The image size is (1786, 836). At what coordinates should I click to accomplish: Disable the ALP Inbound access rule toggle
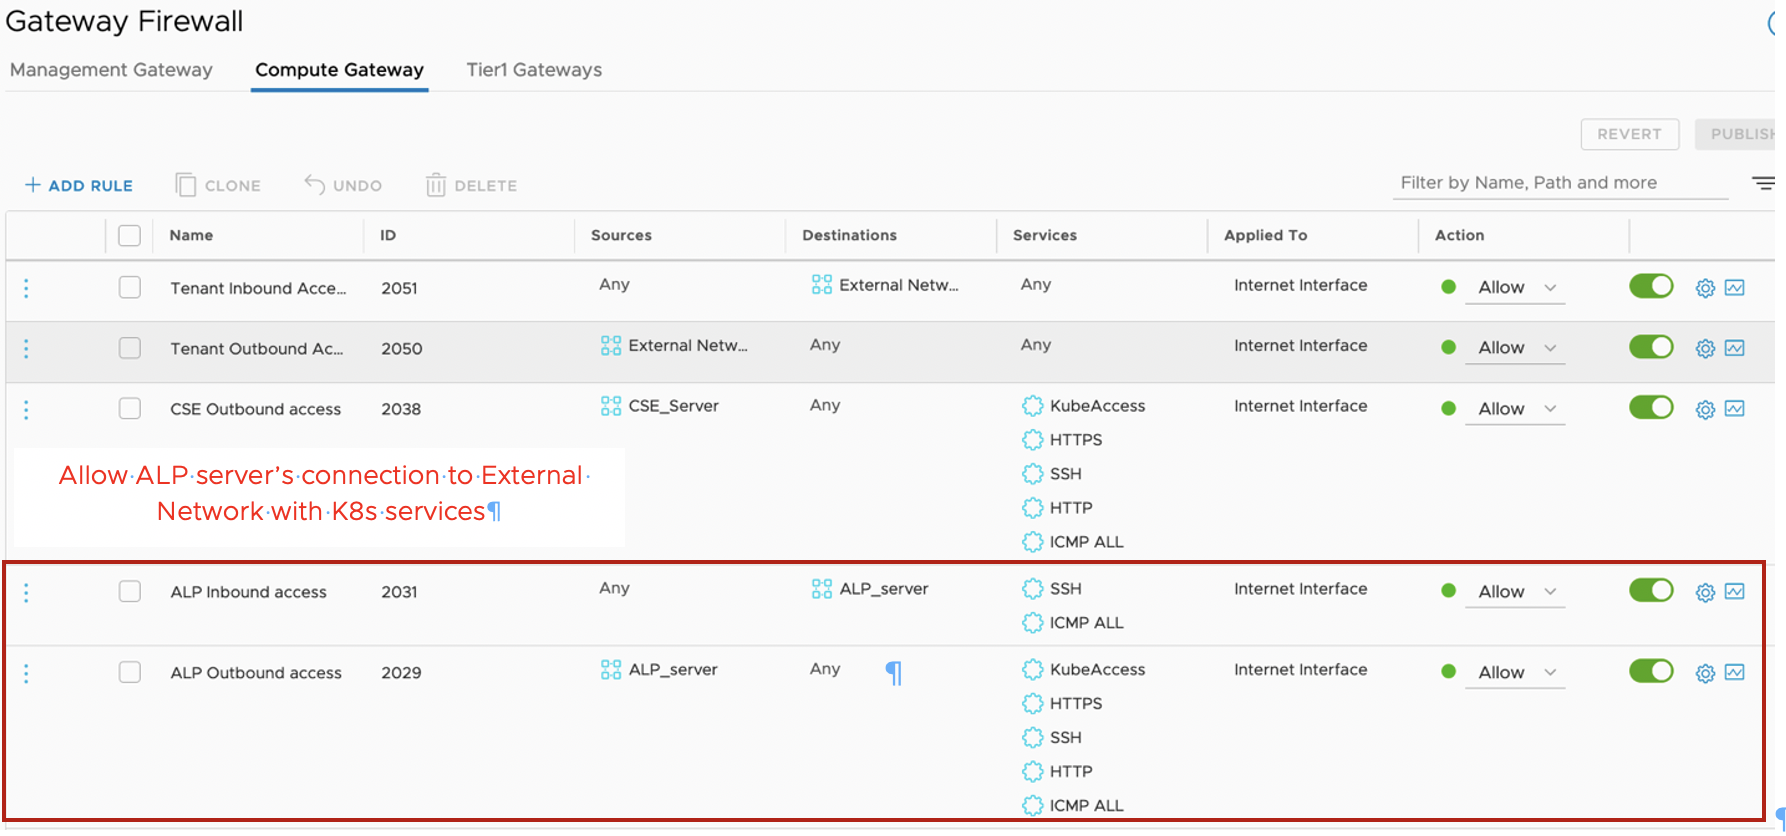pos(1651,590)
